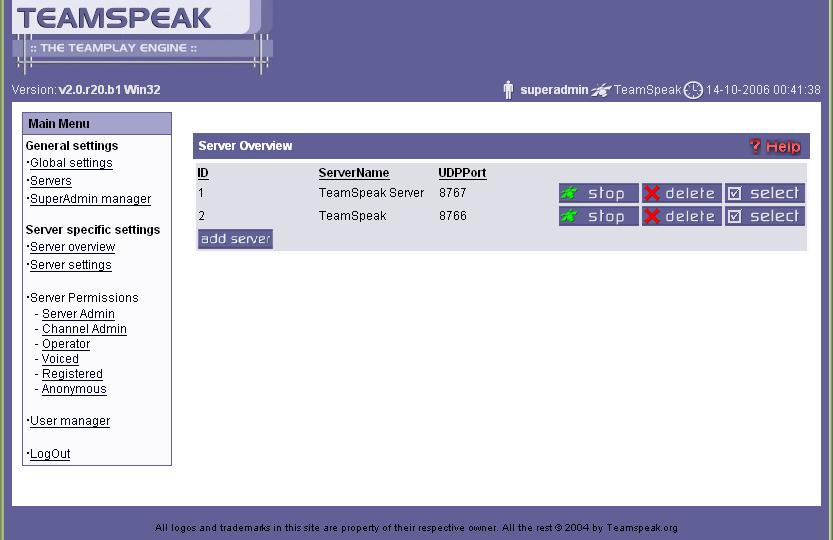
Task: Select server 2 TeamSpeak
Action: point(764,216)
